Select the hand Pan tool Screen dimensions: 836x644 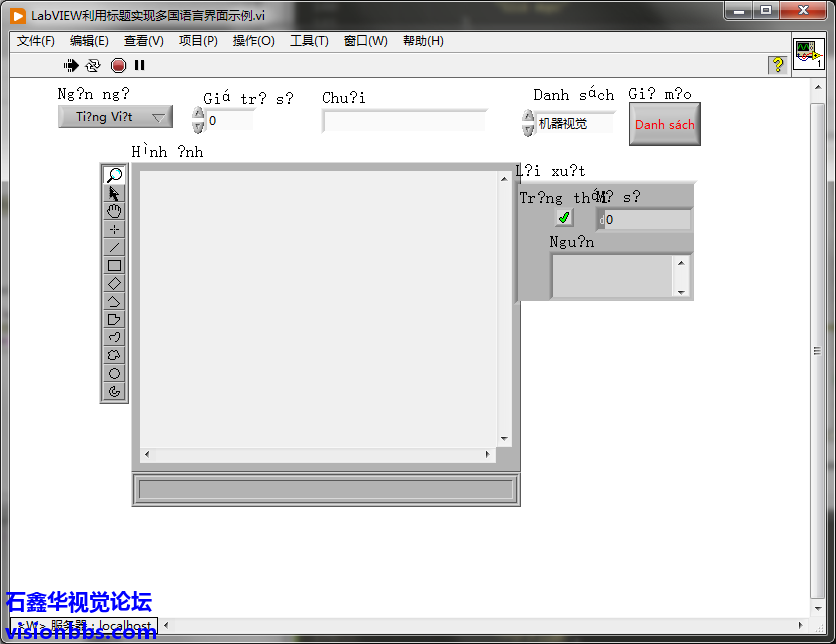coord(114,211)
